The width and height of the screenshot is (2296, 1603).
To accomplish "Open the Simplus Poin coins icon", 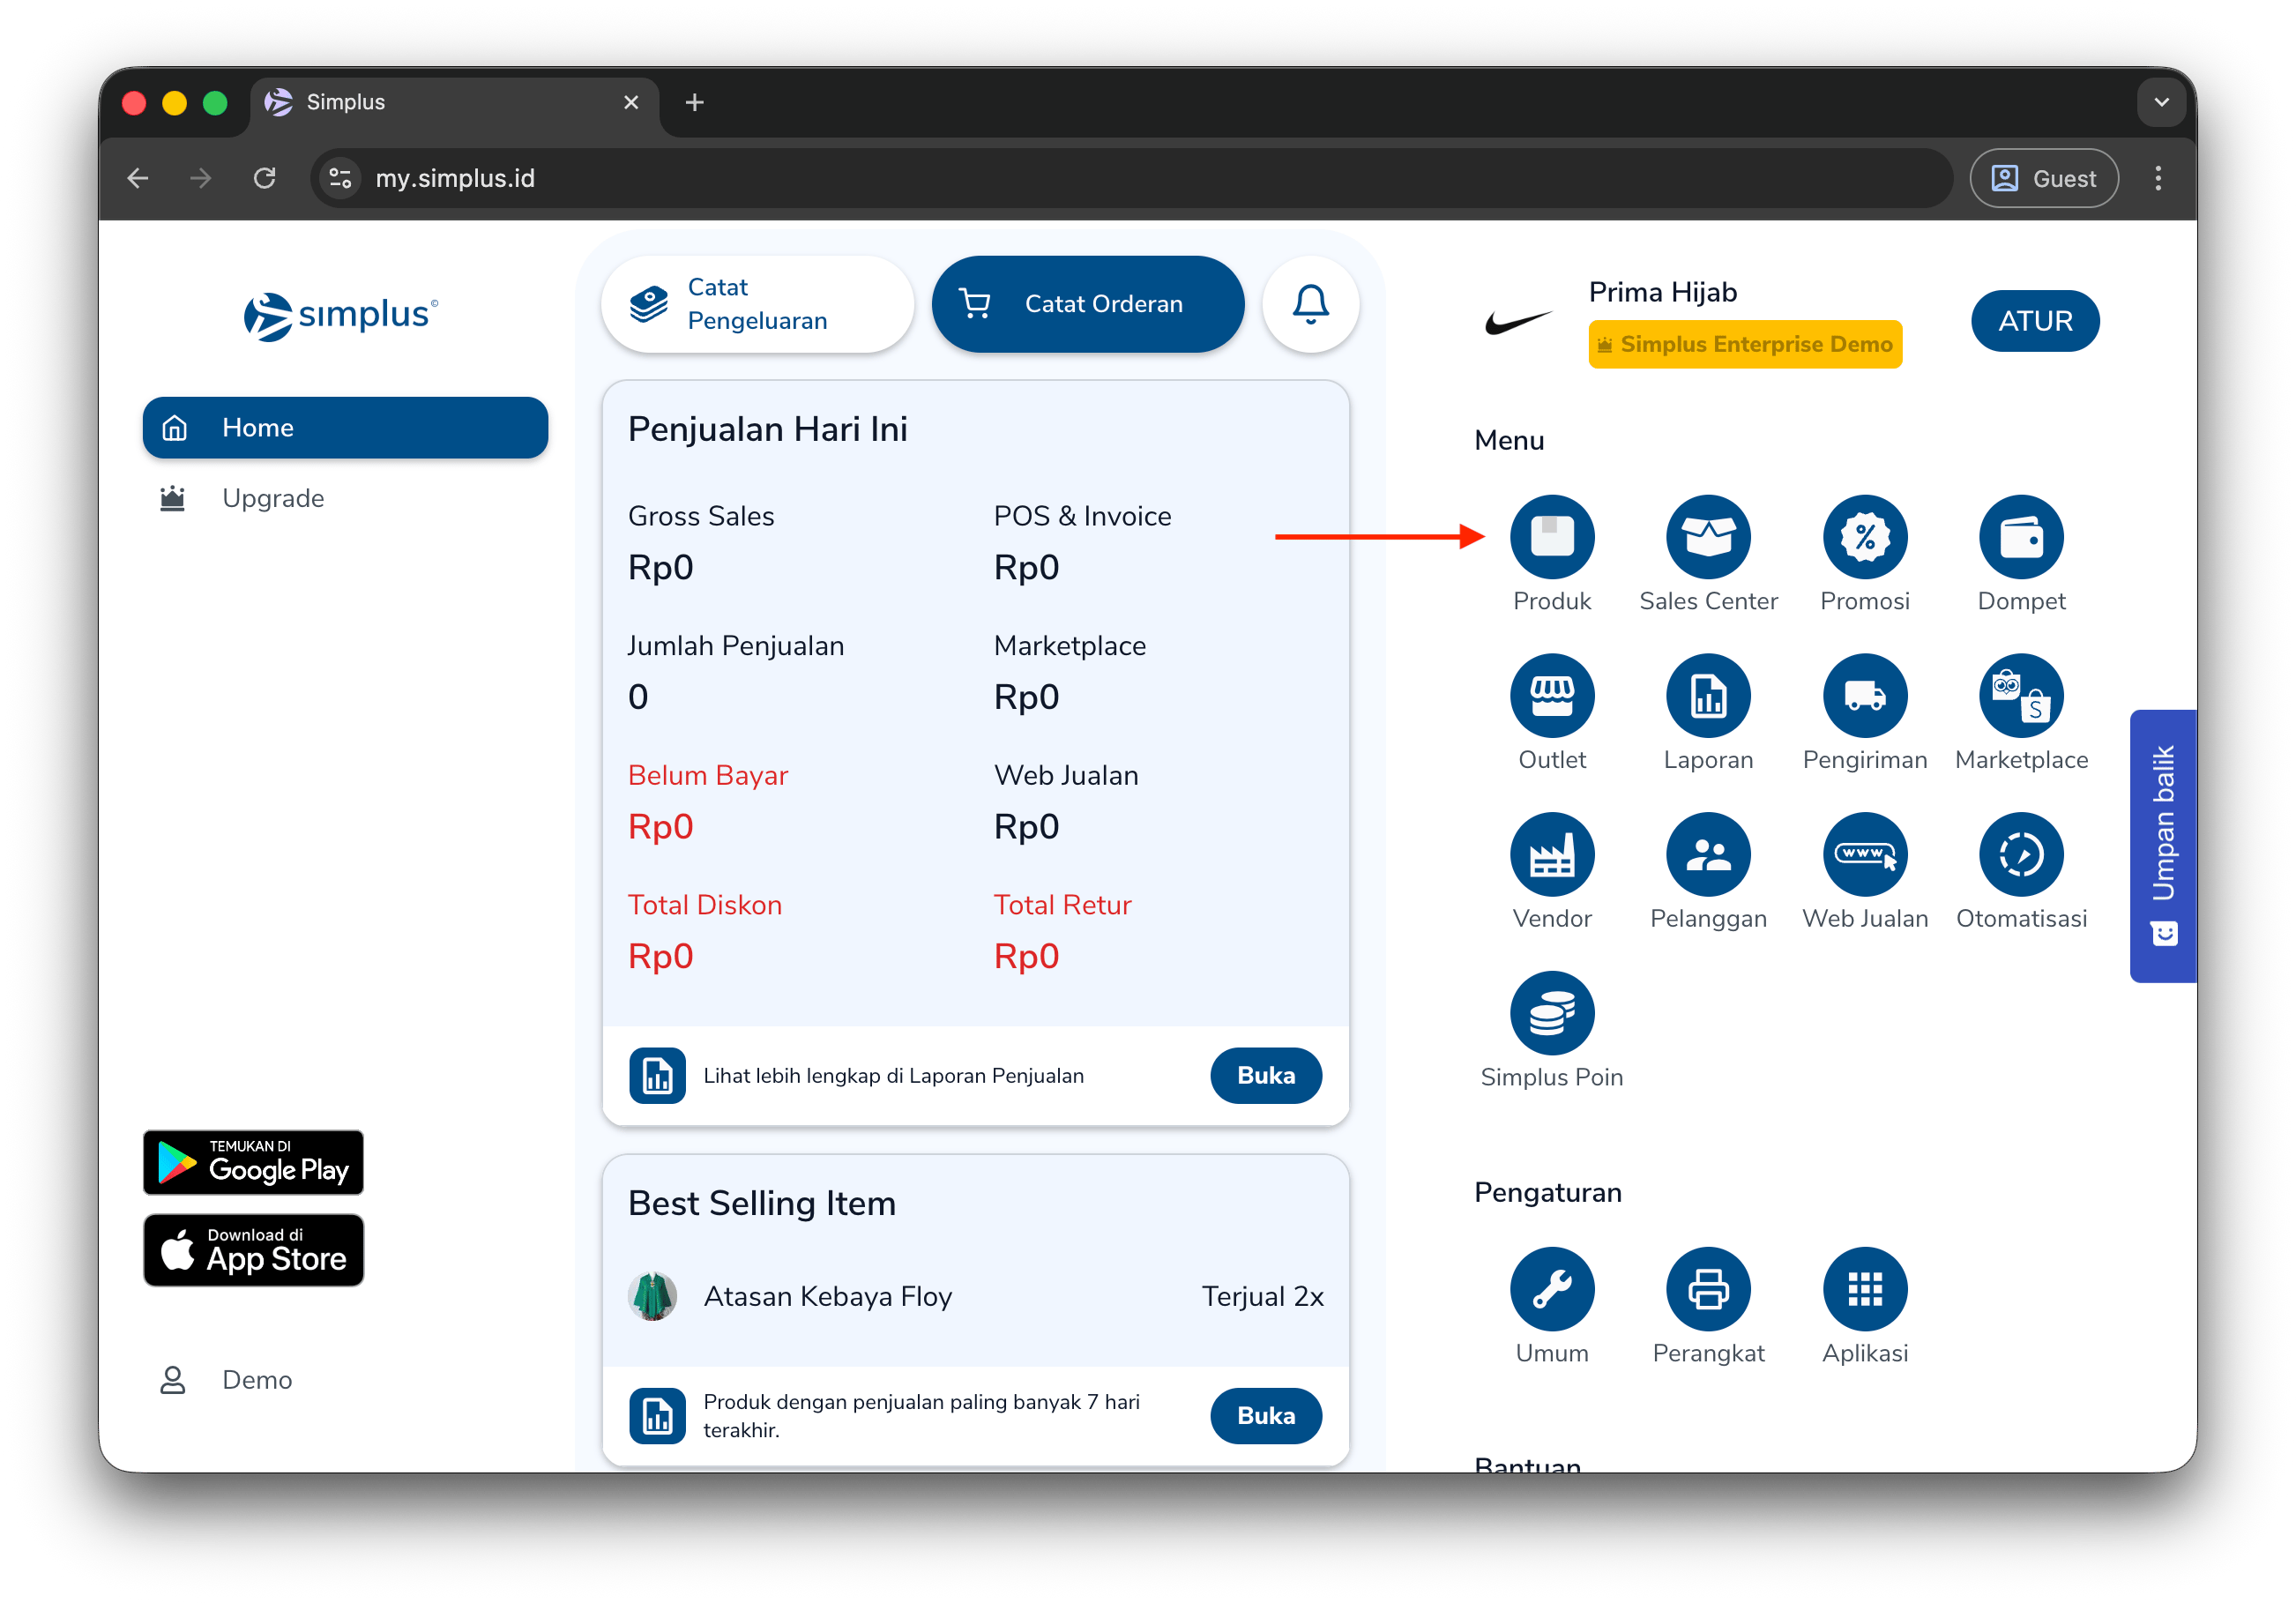I will tap(1552, 1014).
